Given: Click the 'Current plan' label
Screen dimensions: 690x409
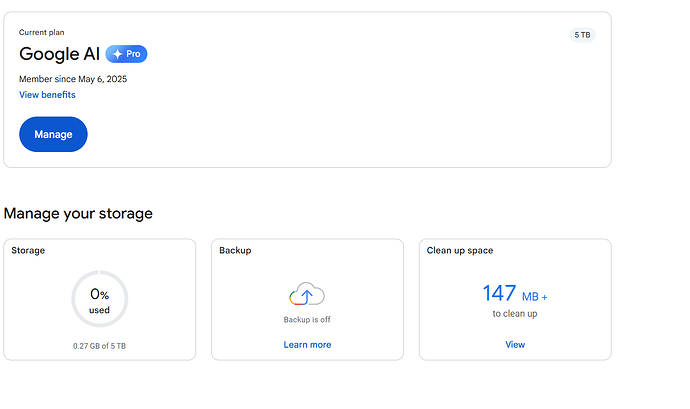Looking at the screenshot, I should [41, 33].
